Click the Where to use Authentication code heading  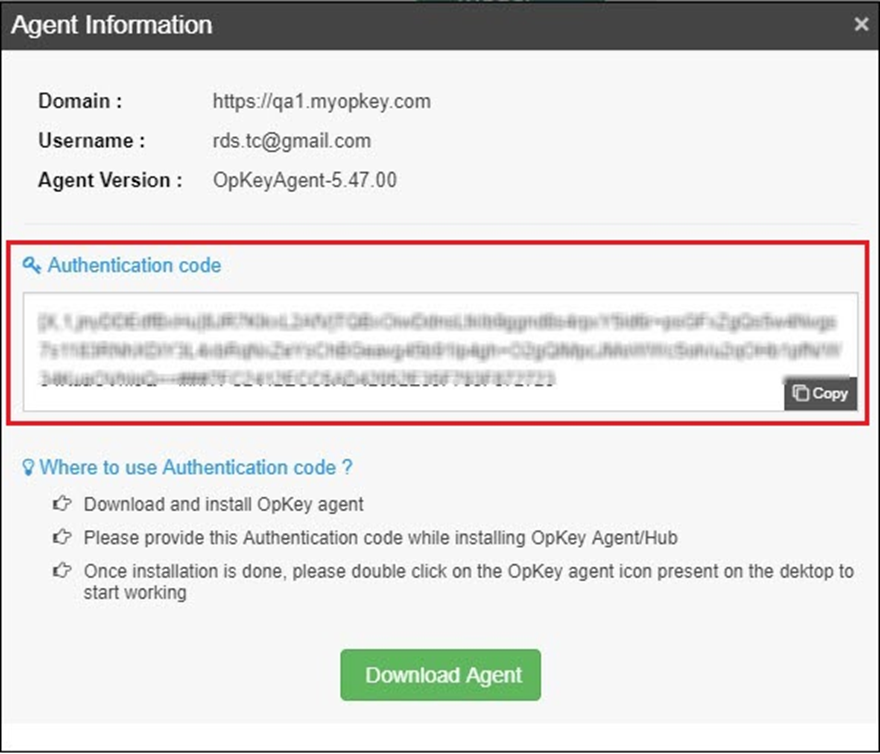[195, 467]
